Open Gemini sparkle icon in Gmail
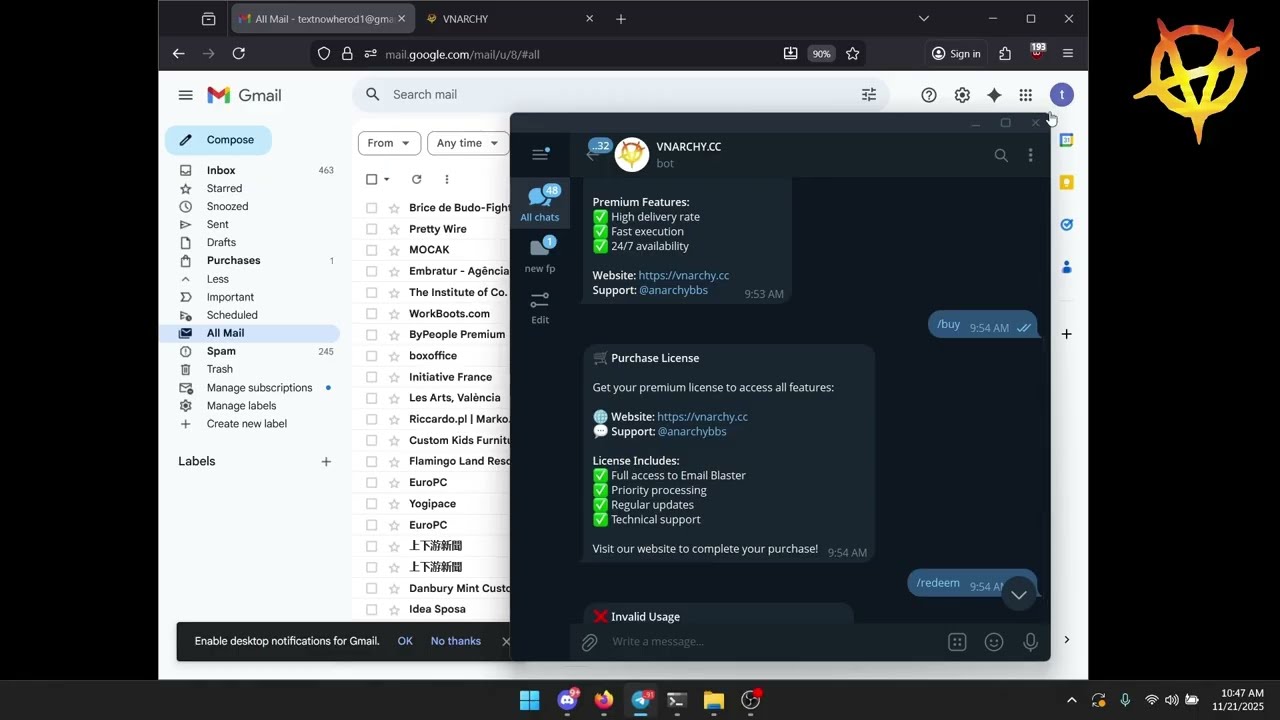Image resolution: width=1280 pixels, height=720 pixels. tap(994, 95)
